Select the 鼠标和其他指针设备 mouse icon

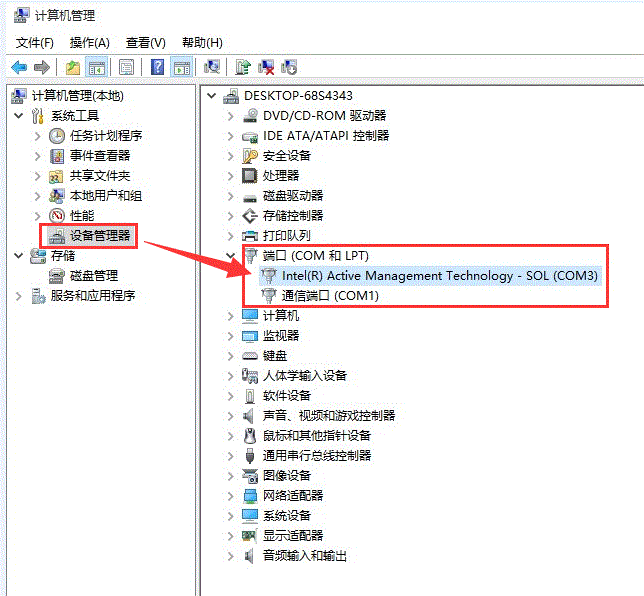250,436
